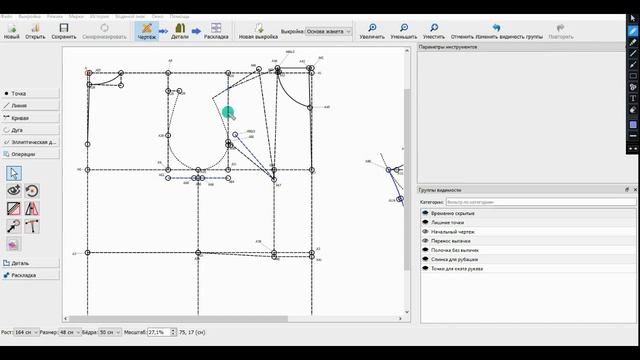
Task: Open the Размер size dropdown
Action: [70, 332]
